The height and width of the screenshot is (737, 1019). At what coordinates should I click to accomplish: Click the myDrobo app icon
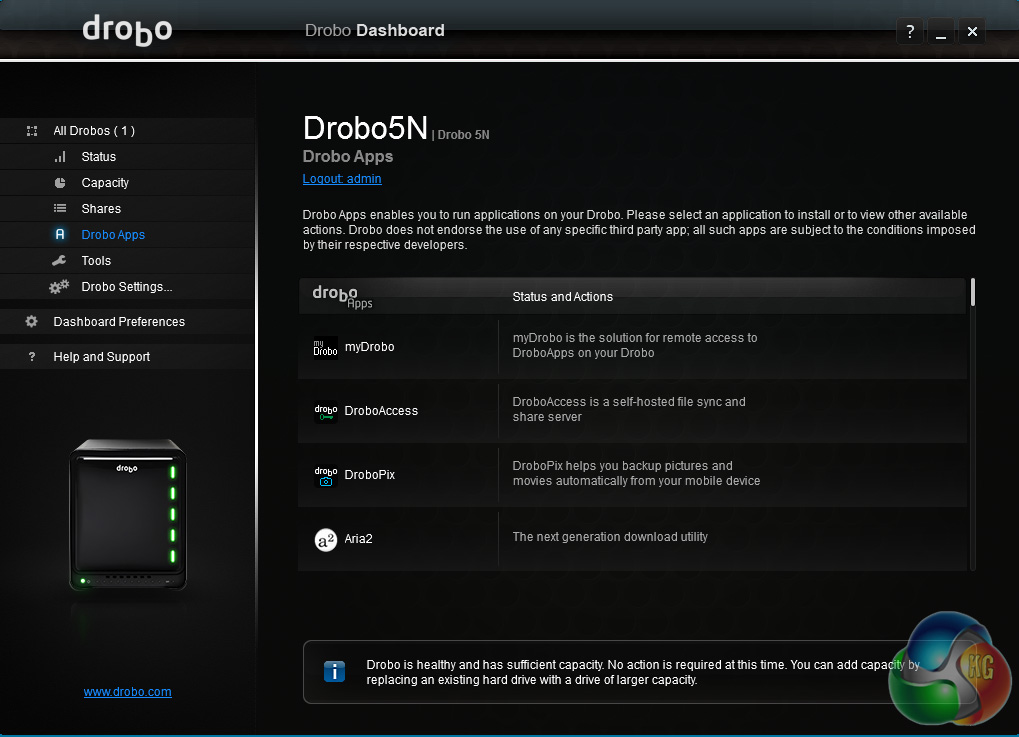(326, 347)
